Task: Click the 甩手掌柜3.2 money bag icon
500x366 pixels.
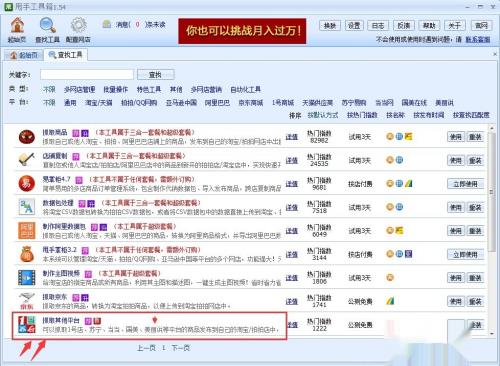Action: click(27, 254)
